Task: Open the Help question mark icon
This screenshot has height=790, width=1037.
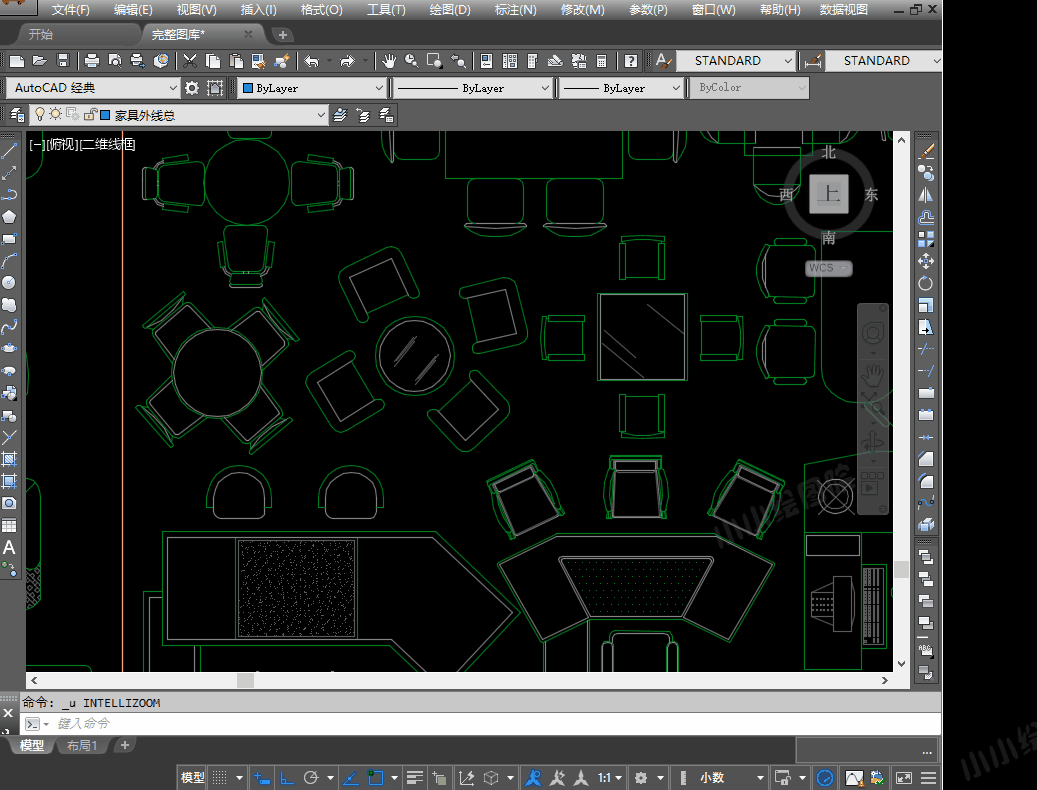Action: click(631, 61)
